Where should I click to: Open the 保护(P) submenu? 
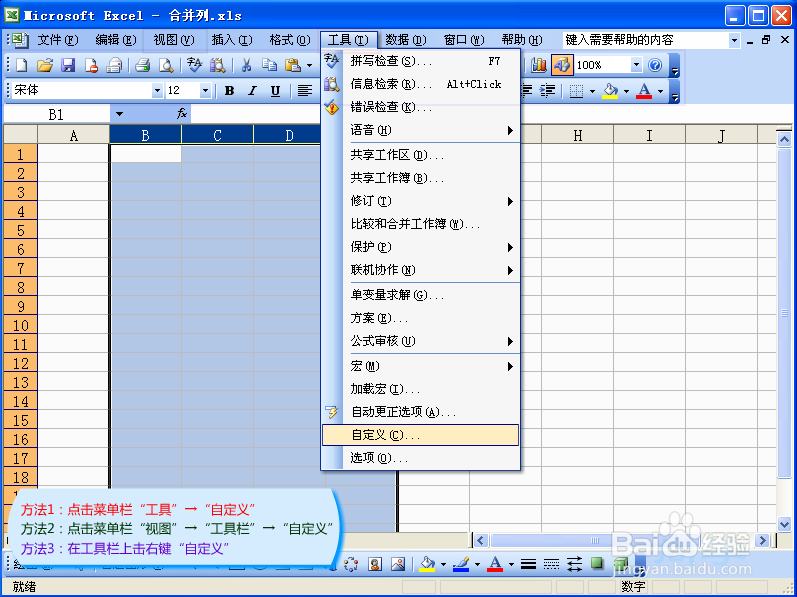[420, 247]
